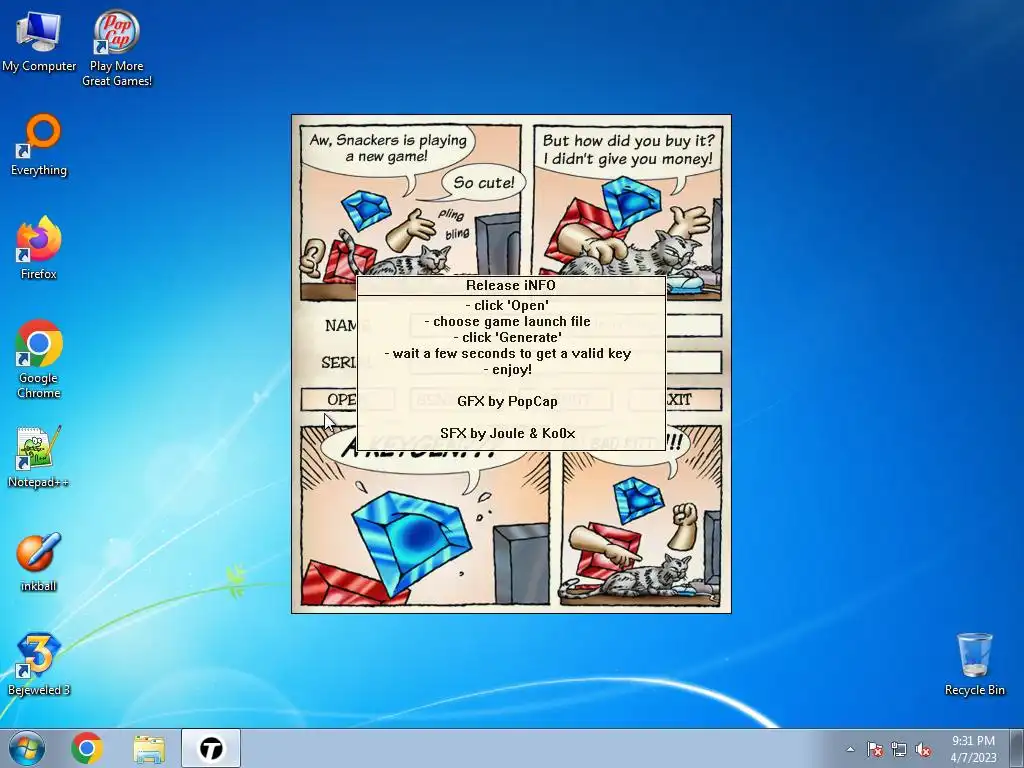Open Chrome from the taskbar
1024x768 pixels.
(x=87, y=748)
